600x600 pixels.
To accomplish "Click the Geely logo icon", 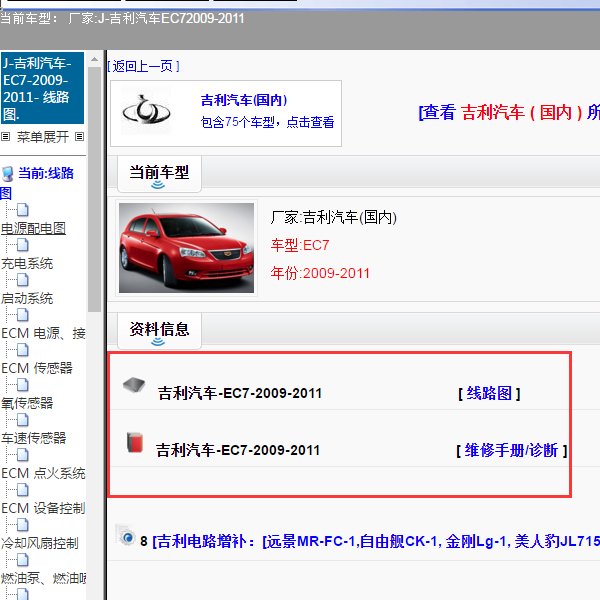I will click(x=146, y=111).
